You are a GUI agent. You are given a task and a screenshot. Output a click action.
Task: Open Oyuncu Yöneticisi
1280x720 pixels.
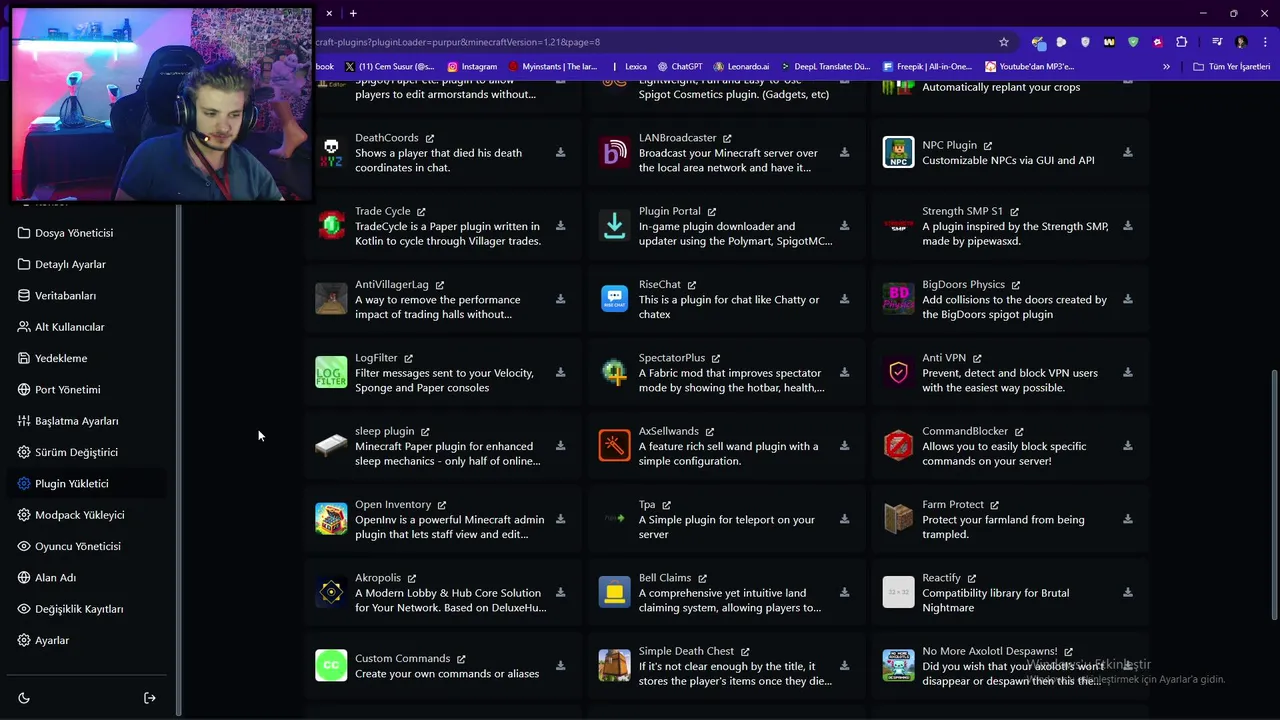coord(87,546)
